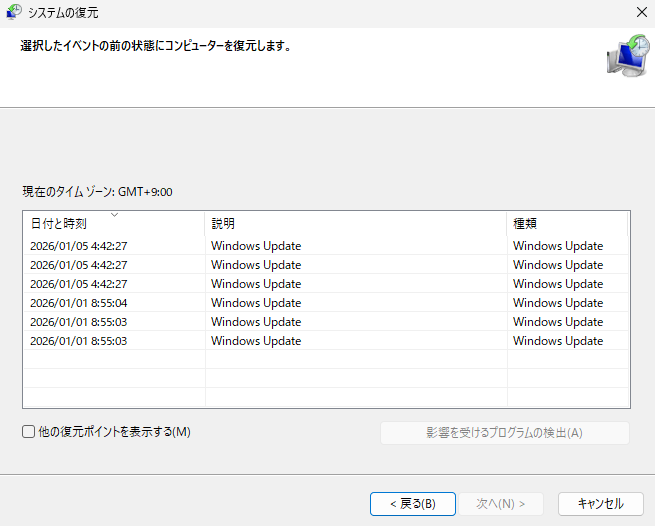Viewport: 655px width, 526px height.
Task: Click the 戻る(B) back button
Action: pos(413,504)
